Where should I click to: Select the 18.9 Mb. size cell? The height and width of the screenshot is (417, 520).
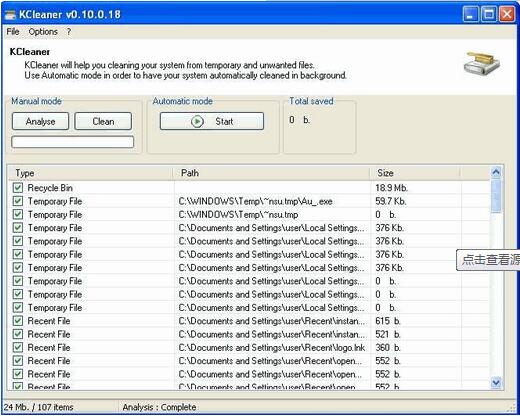tap(391, 188)
